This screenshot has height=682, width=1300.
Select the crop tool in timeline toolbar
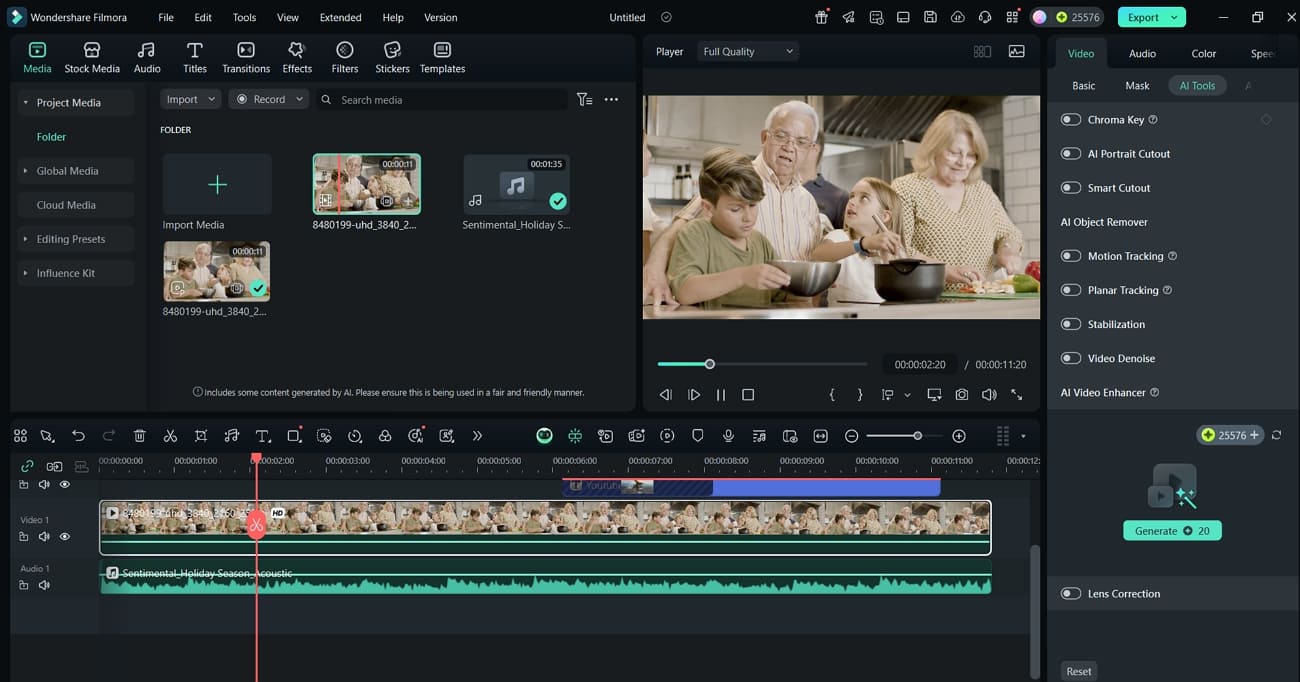[x=201, y=436]
